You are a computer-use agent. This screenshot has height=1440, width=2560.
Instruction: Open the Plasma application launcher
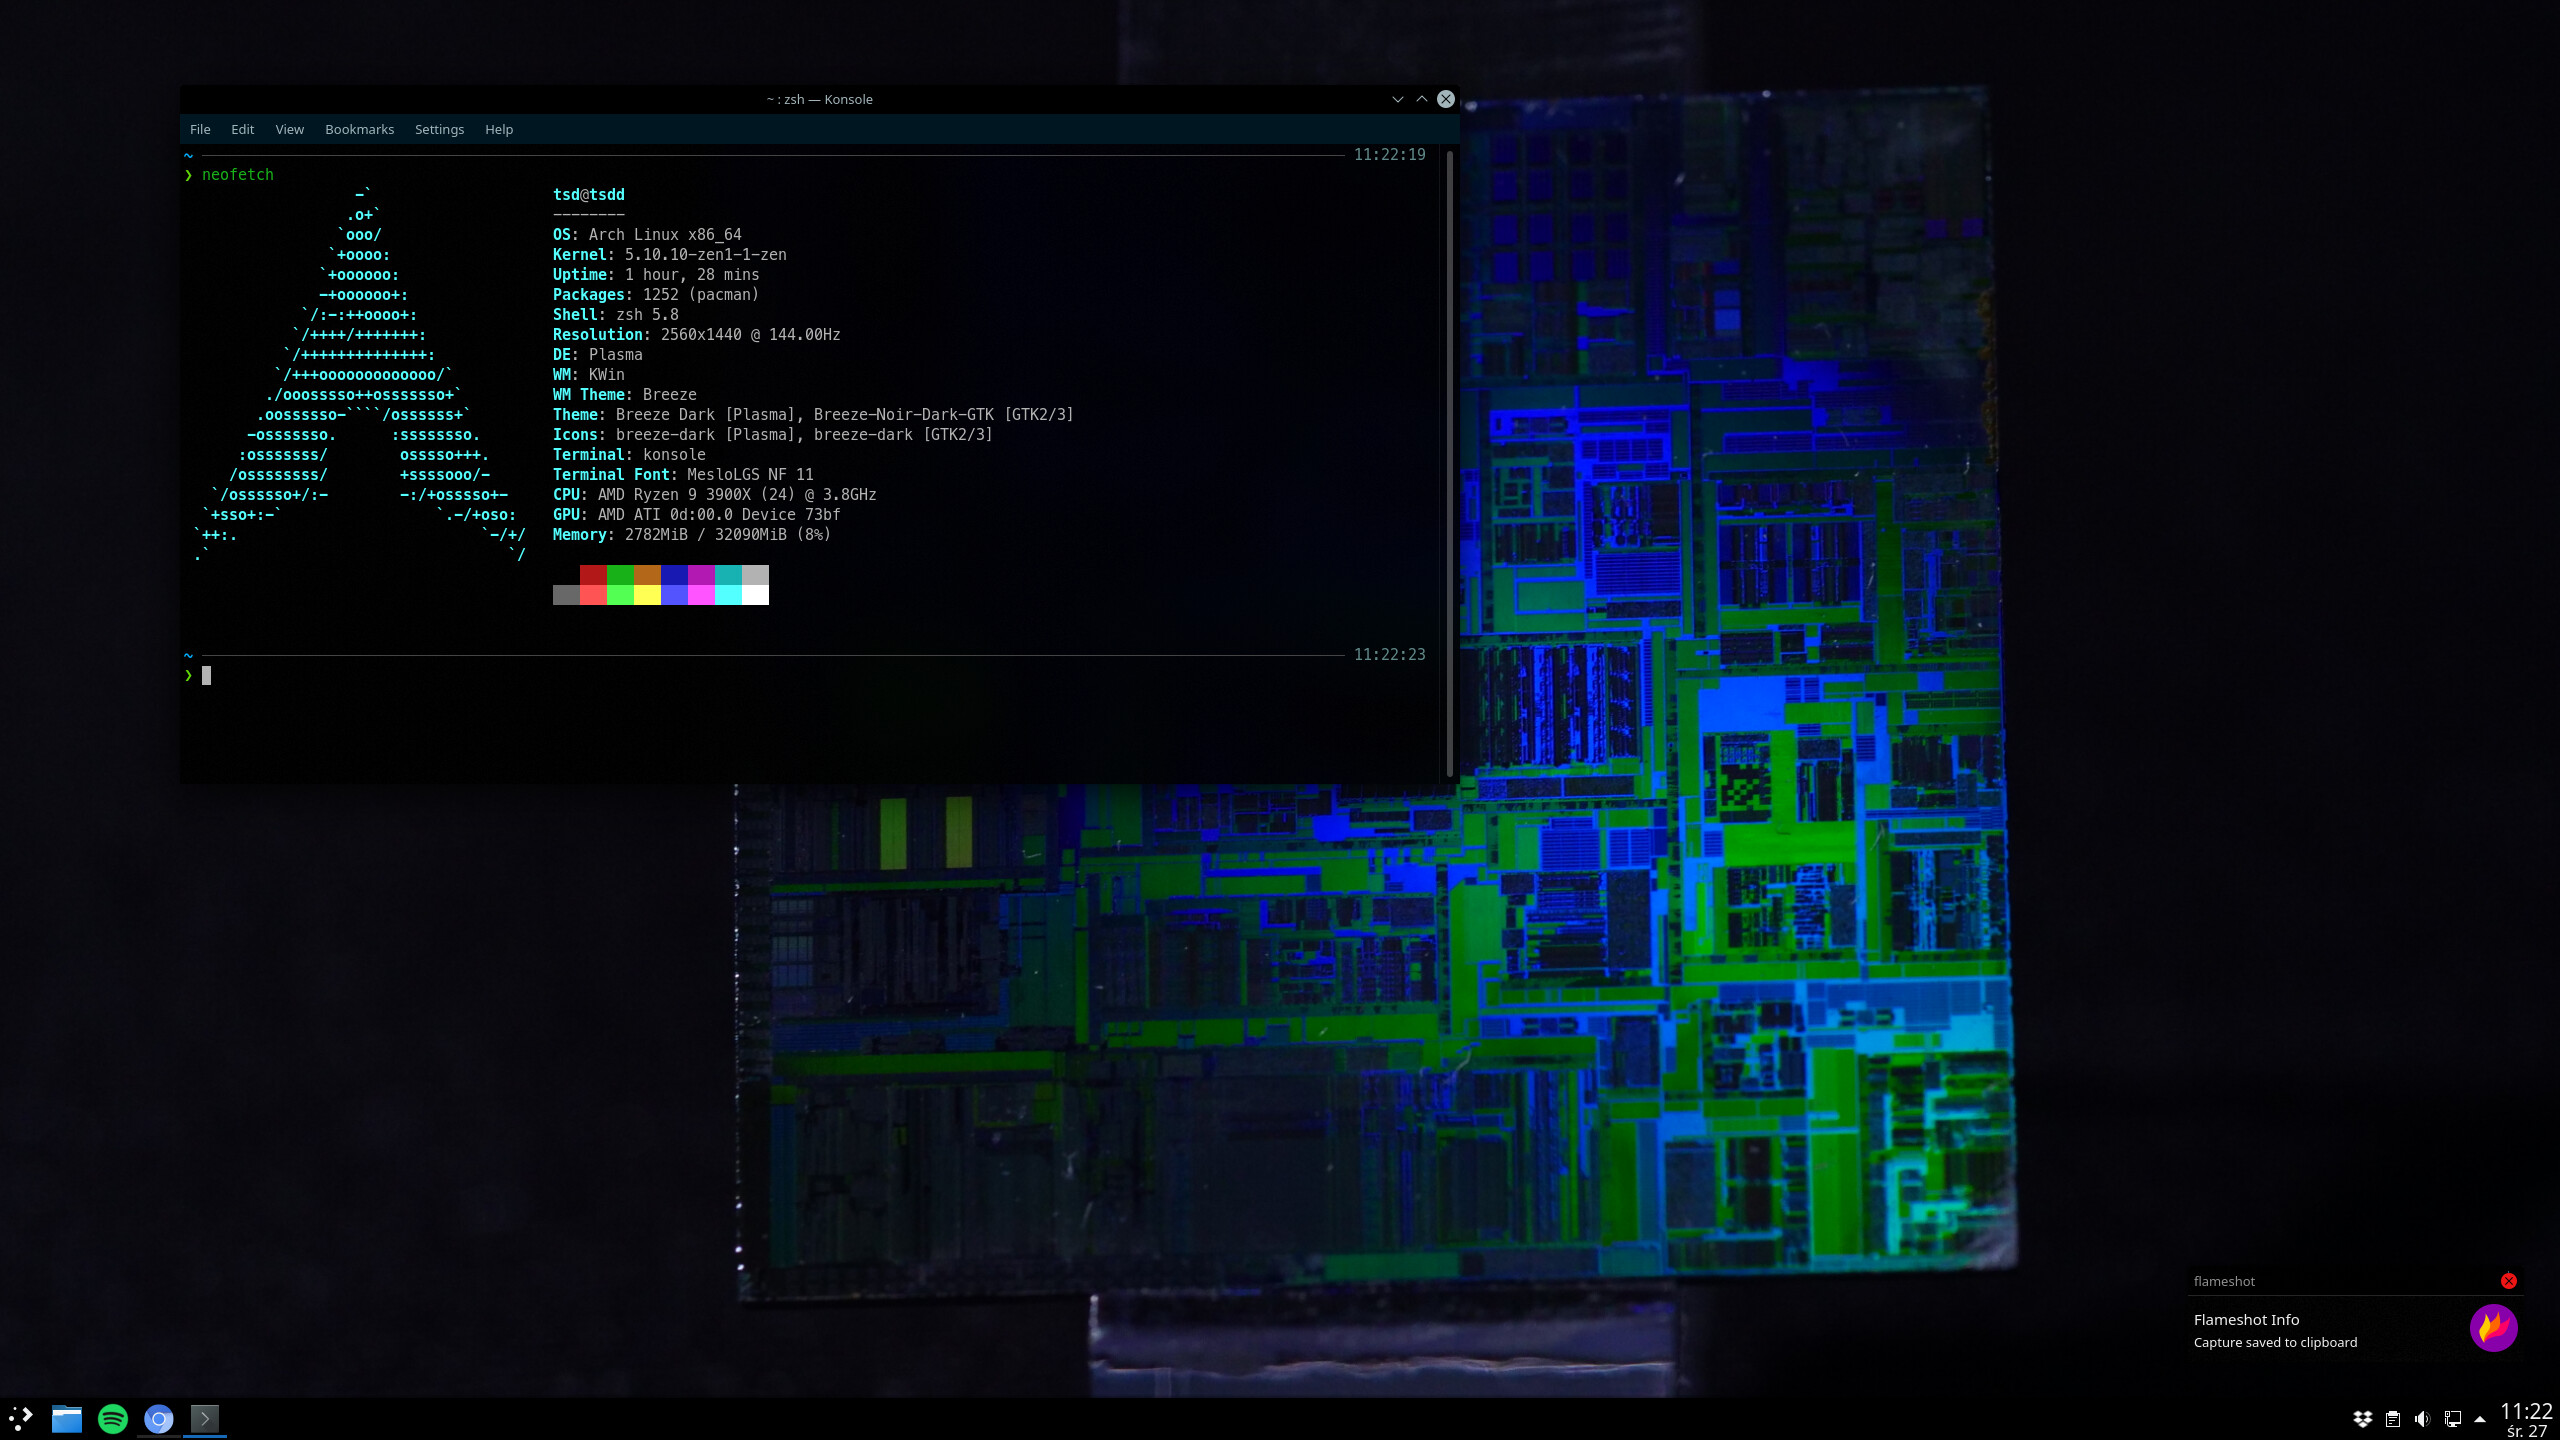[21, 1418]
